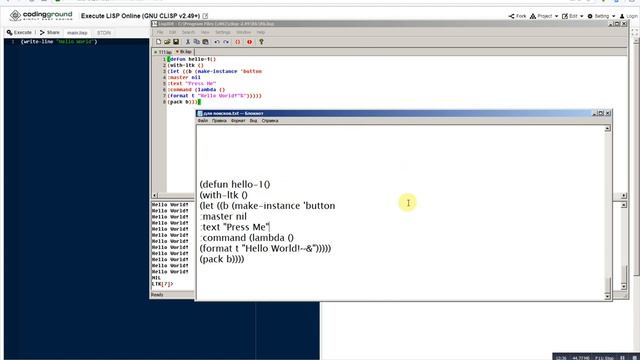640x360 pixels.
Task: Open the Правка menu in Notepad
Action: tap(219, 121)
